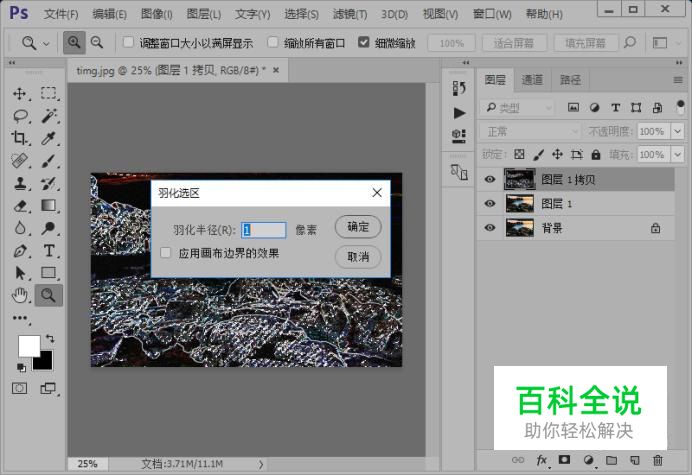This screenshot has height=475, width=692.
Task: Click the white foreground color swatch
Action: tap(29, 346)
